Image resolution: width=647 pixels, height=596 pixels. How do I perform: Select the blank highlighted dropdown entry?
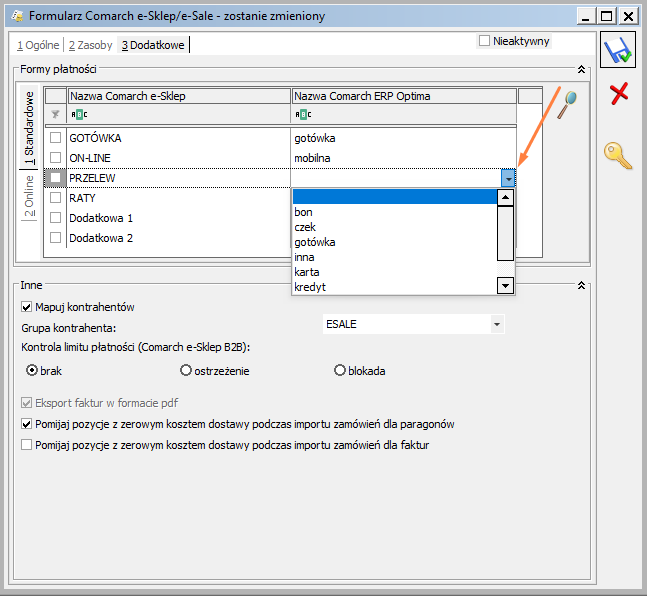(394, 197)
